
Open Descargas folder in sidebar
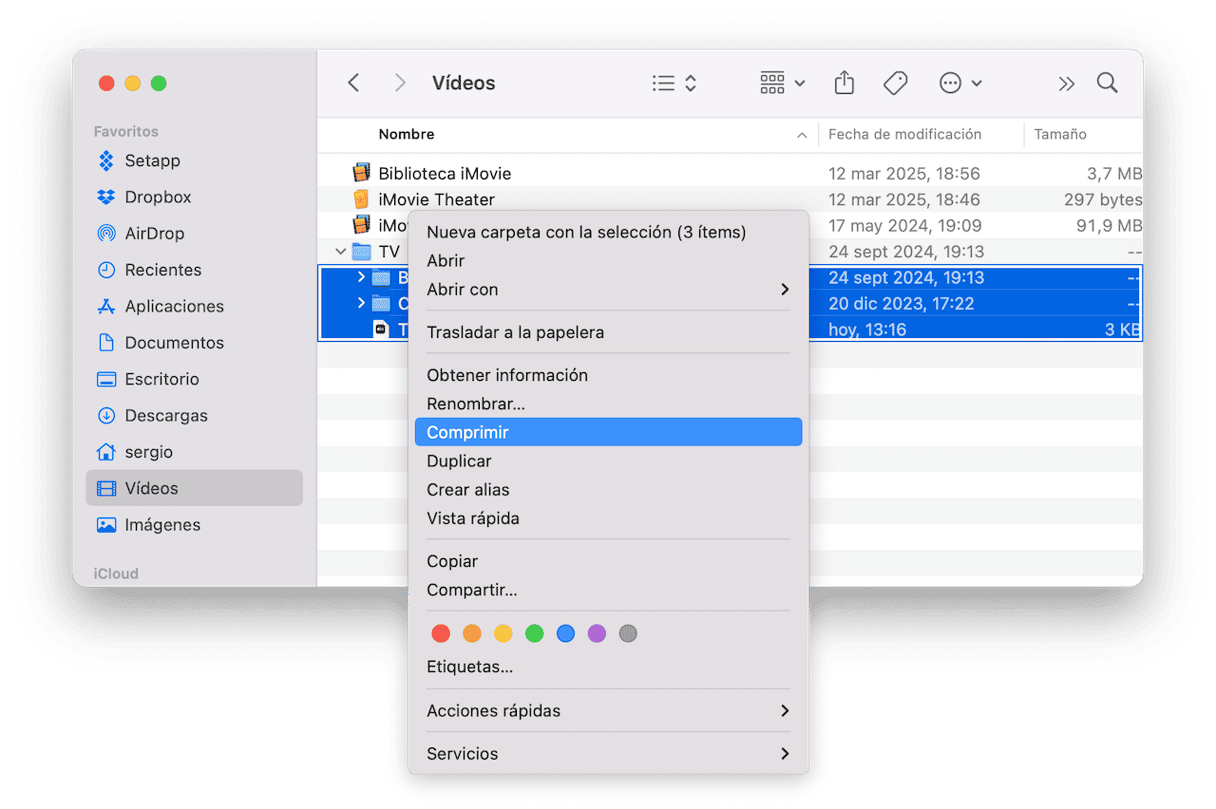tap(165, 415)
